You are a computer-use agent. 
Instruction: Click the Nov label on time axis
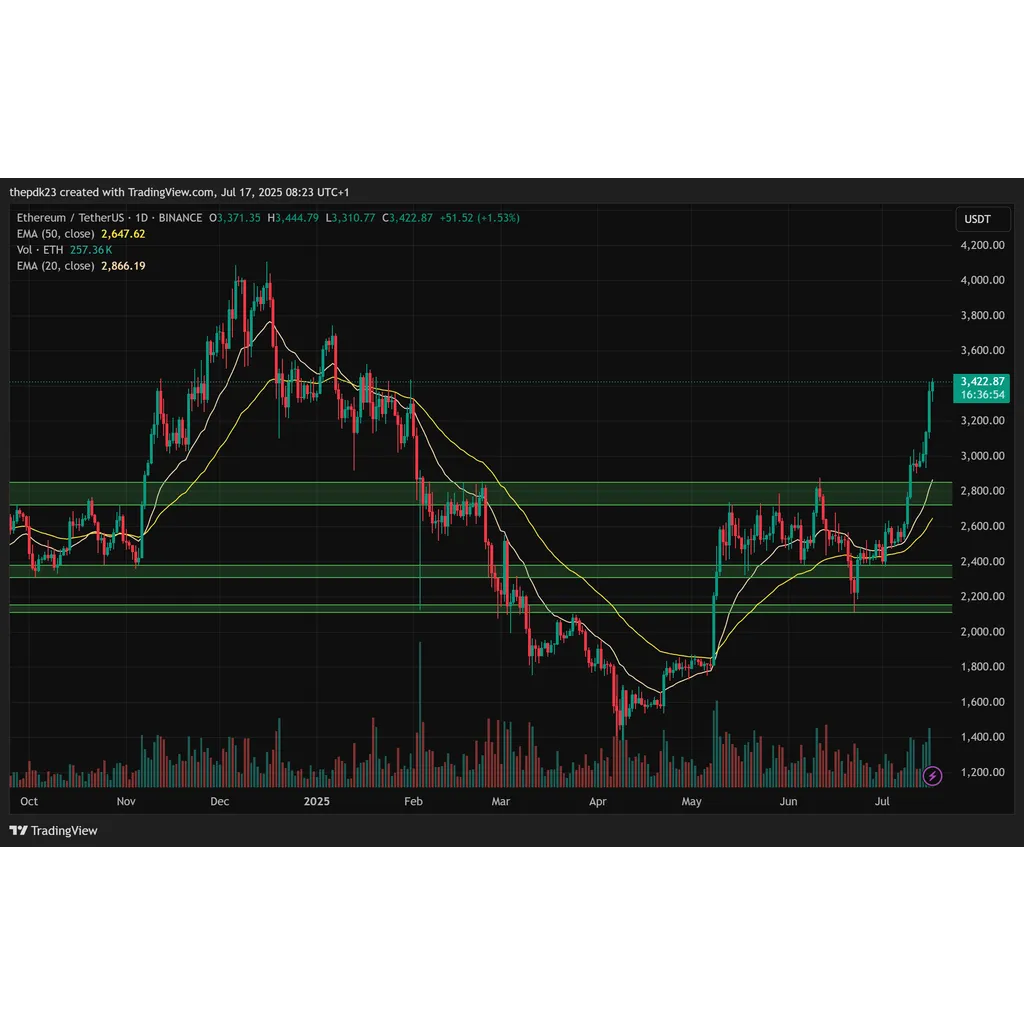(126, 801)
